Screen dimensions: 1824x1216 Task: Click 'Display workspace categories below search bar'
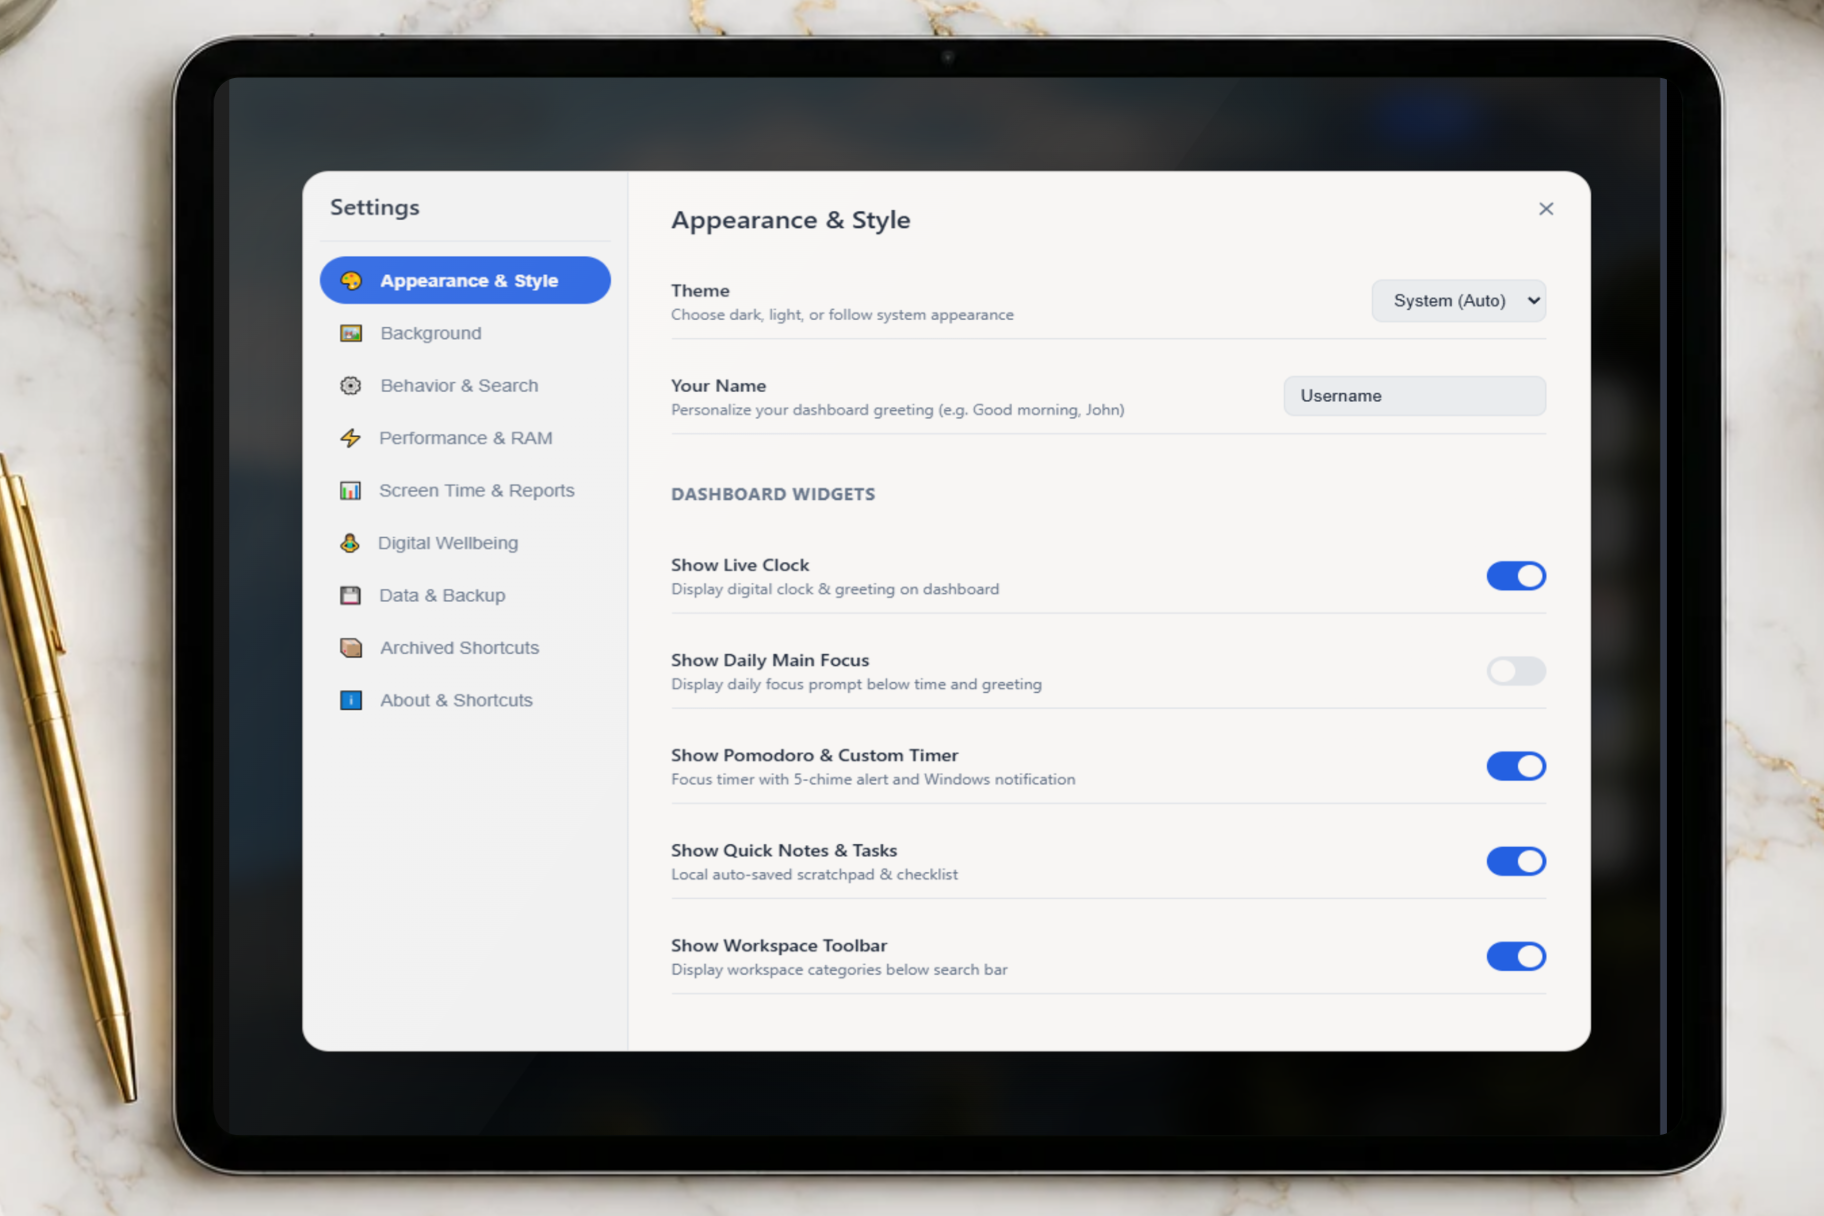click(839, 969)
